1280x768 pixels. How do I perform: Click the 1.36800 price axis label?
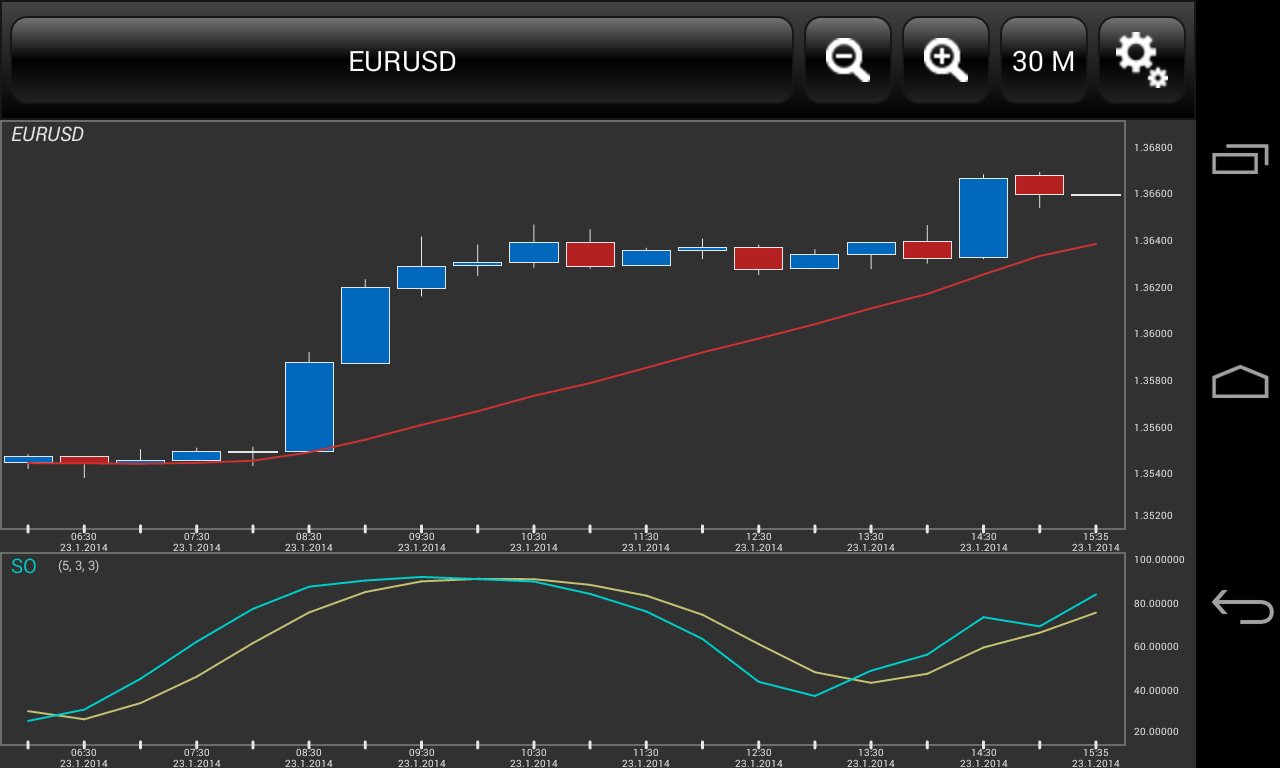pyautogui.click(x=1153, y=148)
